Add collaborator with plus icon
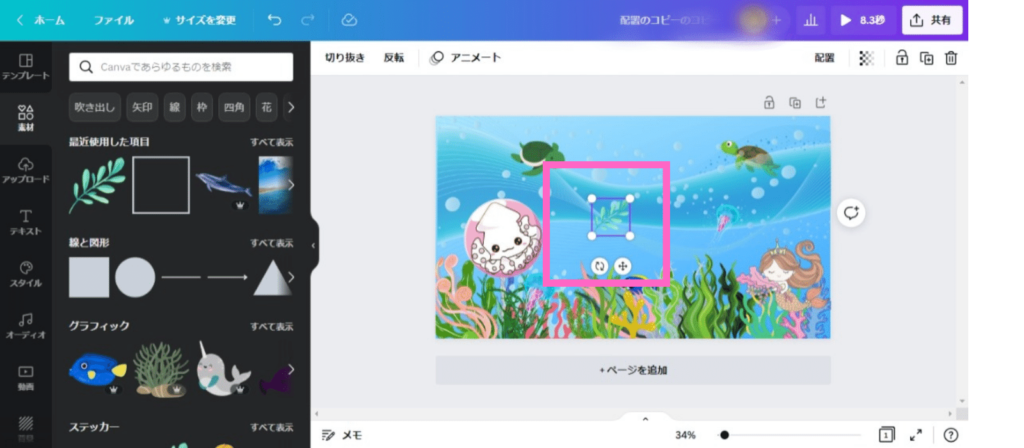Image resolution: width=1024 pixels, height=448 pixels. click(776, 20)
